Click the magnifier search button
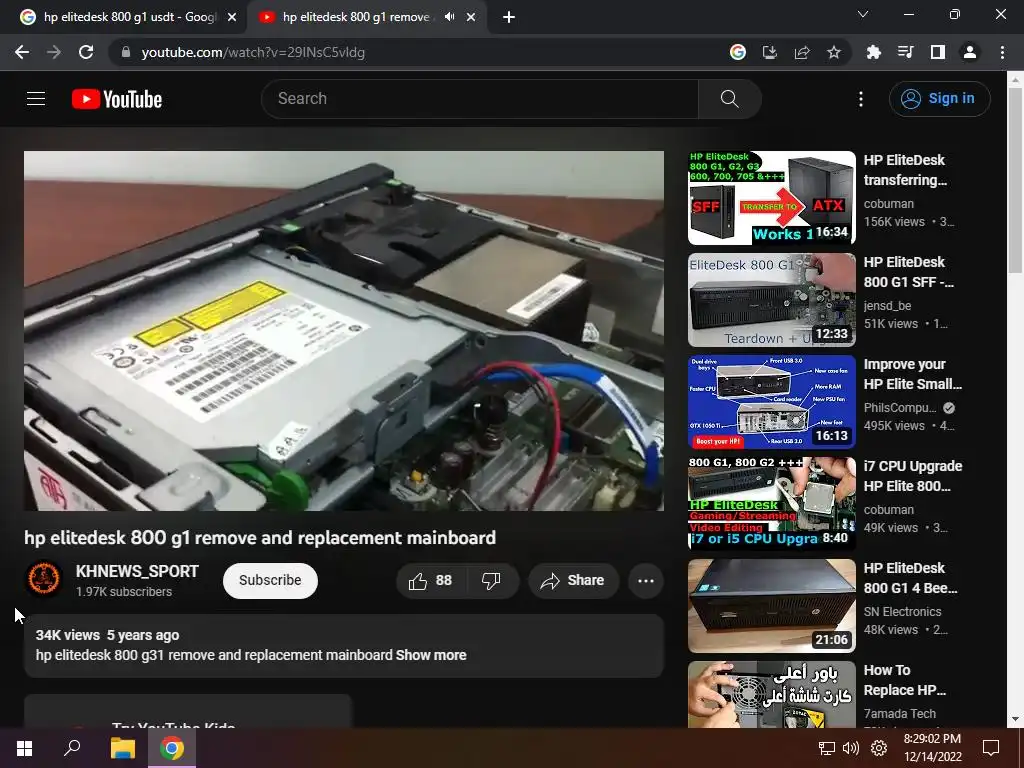The height and width of the screenshot is (768, 1024). [x=729, y=99]
